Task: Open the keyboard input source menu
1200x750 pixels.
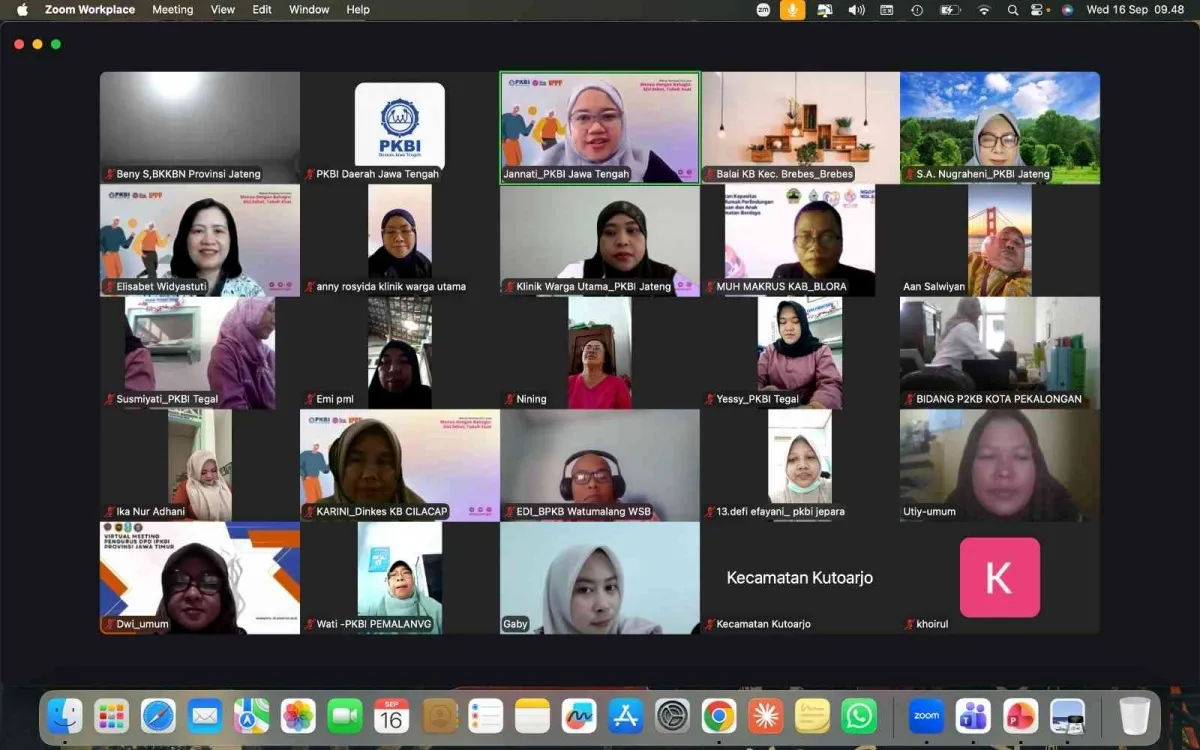Action: click(x=887, y=10)
